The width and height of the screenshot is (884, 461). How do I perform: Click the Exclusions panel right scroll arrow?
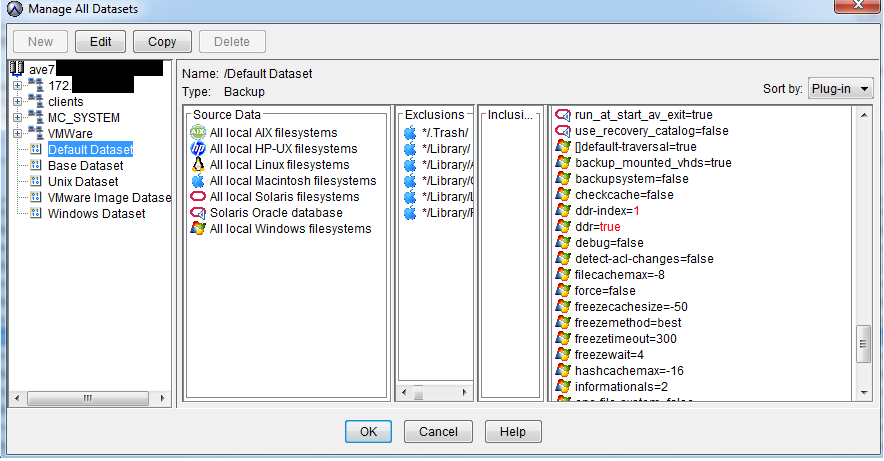pos(465,392)
